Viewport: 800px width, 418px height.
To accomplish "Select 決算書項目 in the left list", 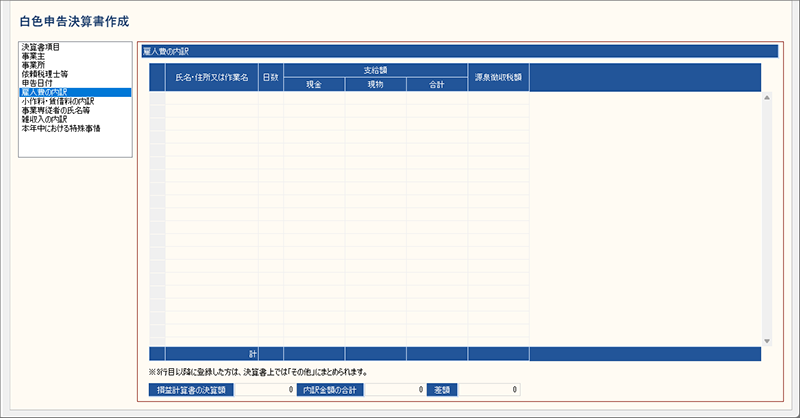I will tap(41, 47).
